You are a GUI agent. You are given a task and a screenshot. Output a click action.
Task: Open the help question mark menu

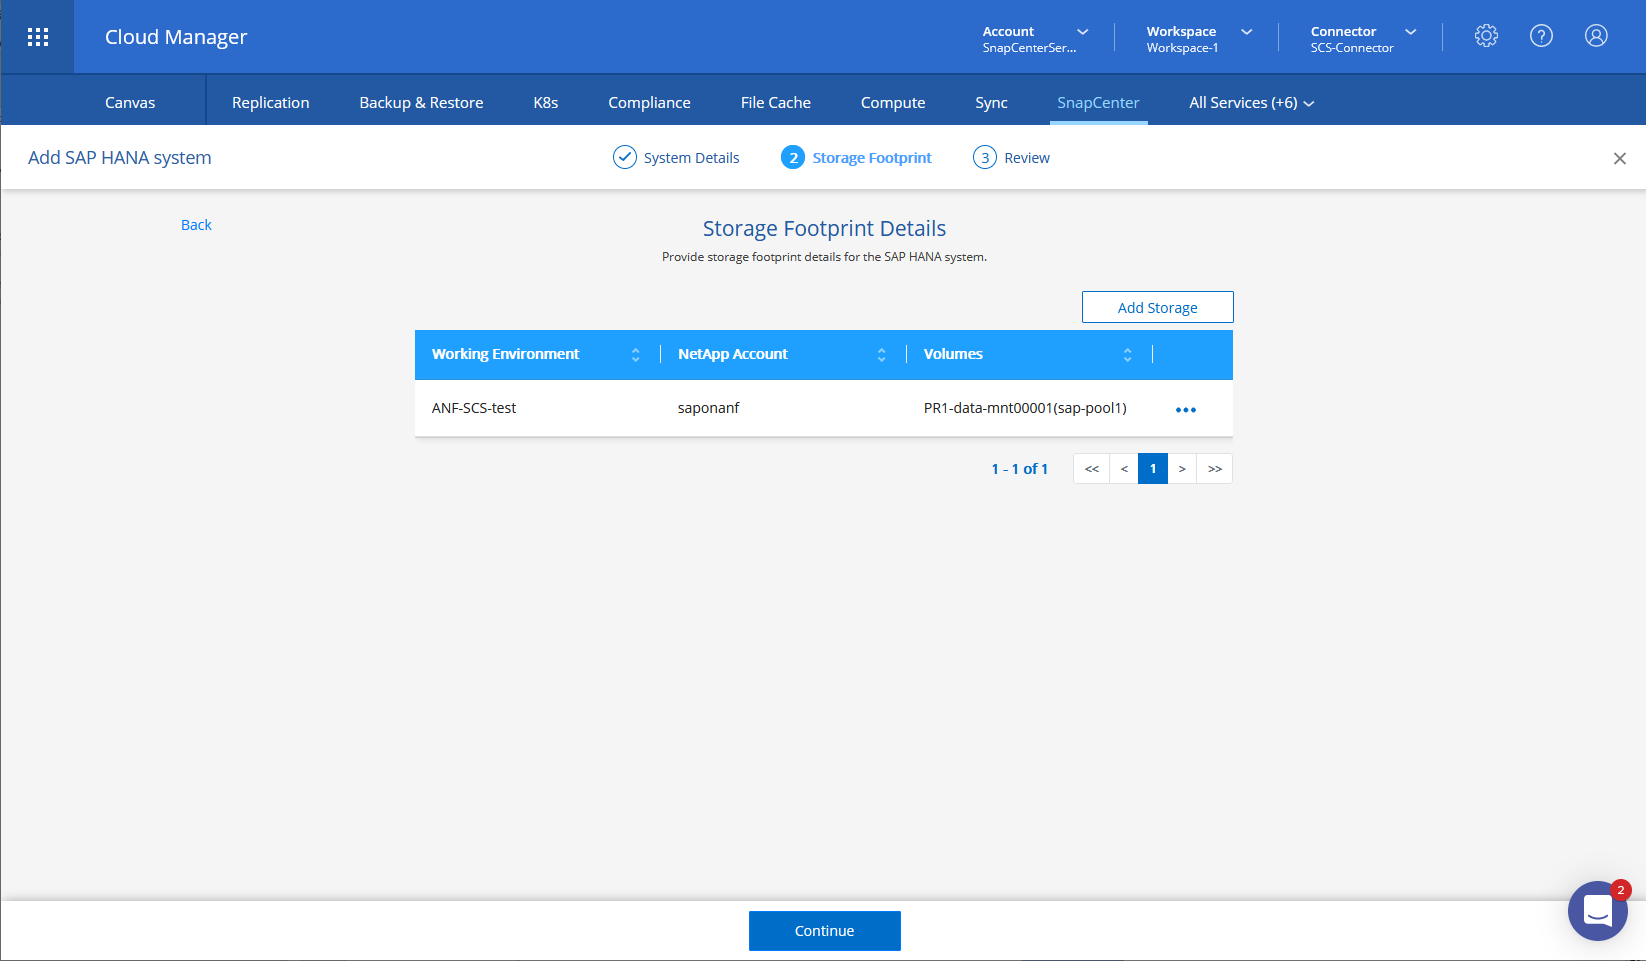(1541, 36)
